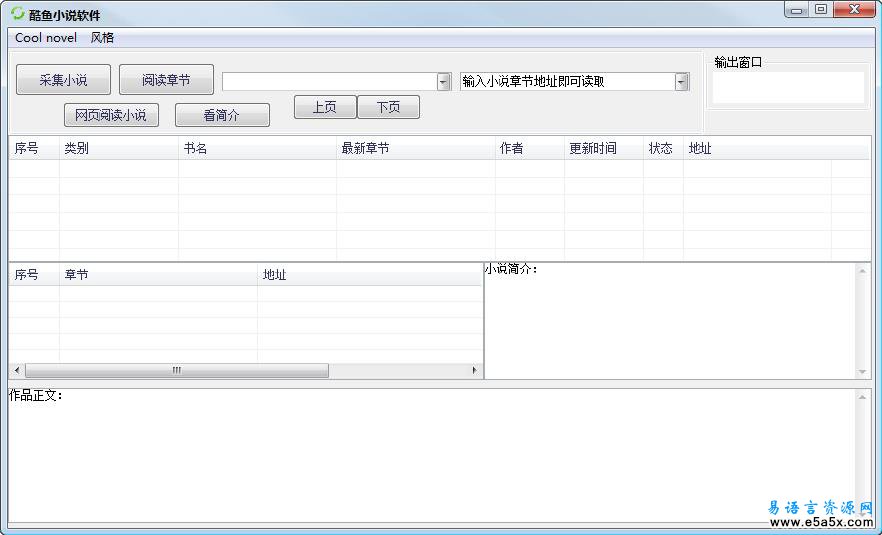The image size is (882, 535).
Task: Click the chapter list 地址 column header
Action: 369,275
